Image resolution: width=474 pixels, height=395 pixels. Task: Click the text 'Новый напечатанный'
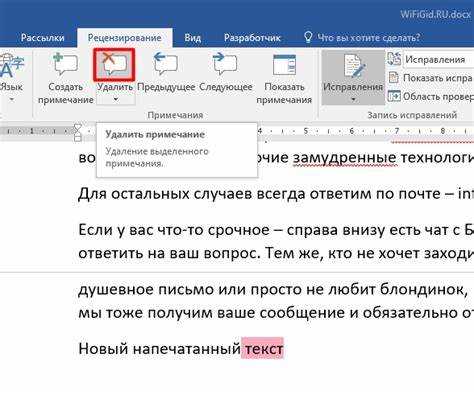159,349
